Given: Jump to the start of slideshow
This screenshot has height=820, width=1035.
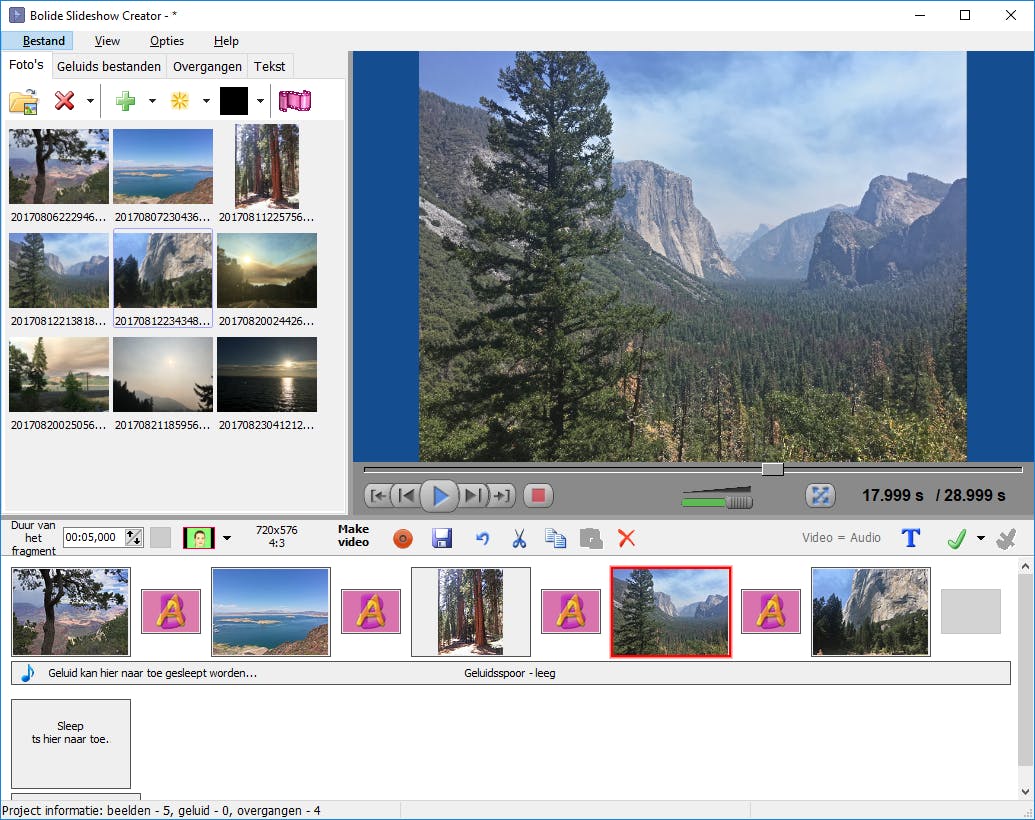Looking at the screenshot, I should 379,495.
